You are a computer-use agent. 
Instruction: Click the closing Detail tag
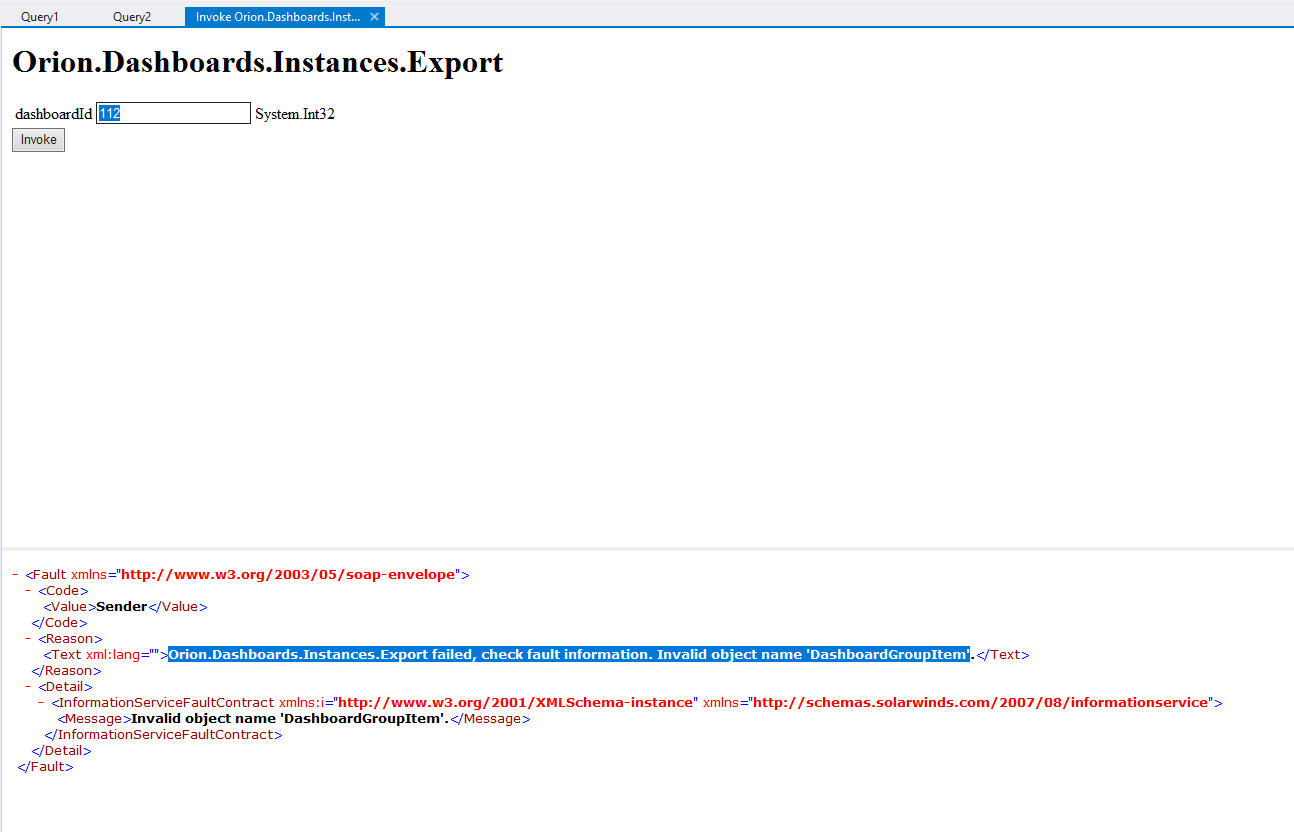(61, 751)
